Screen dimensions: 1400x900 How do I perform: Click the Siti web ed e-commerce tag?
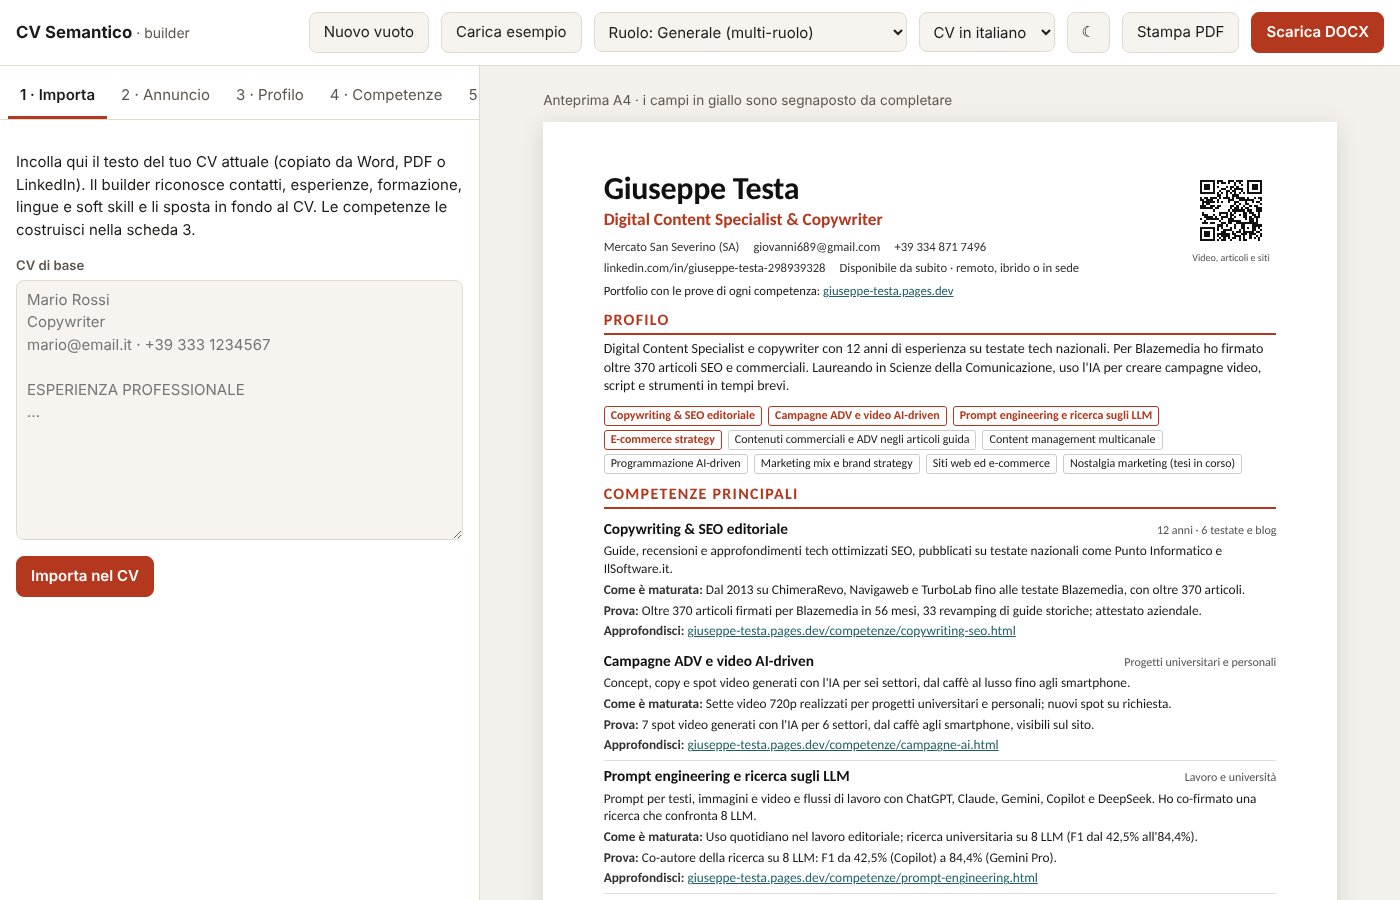(991, 464)
